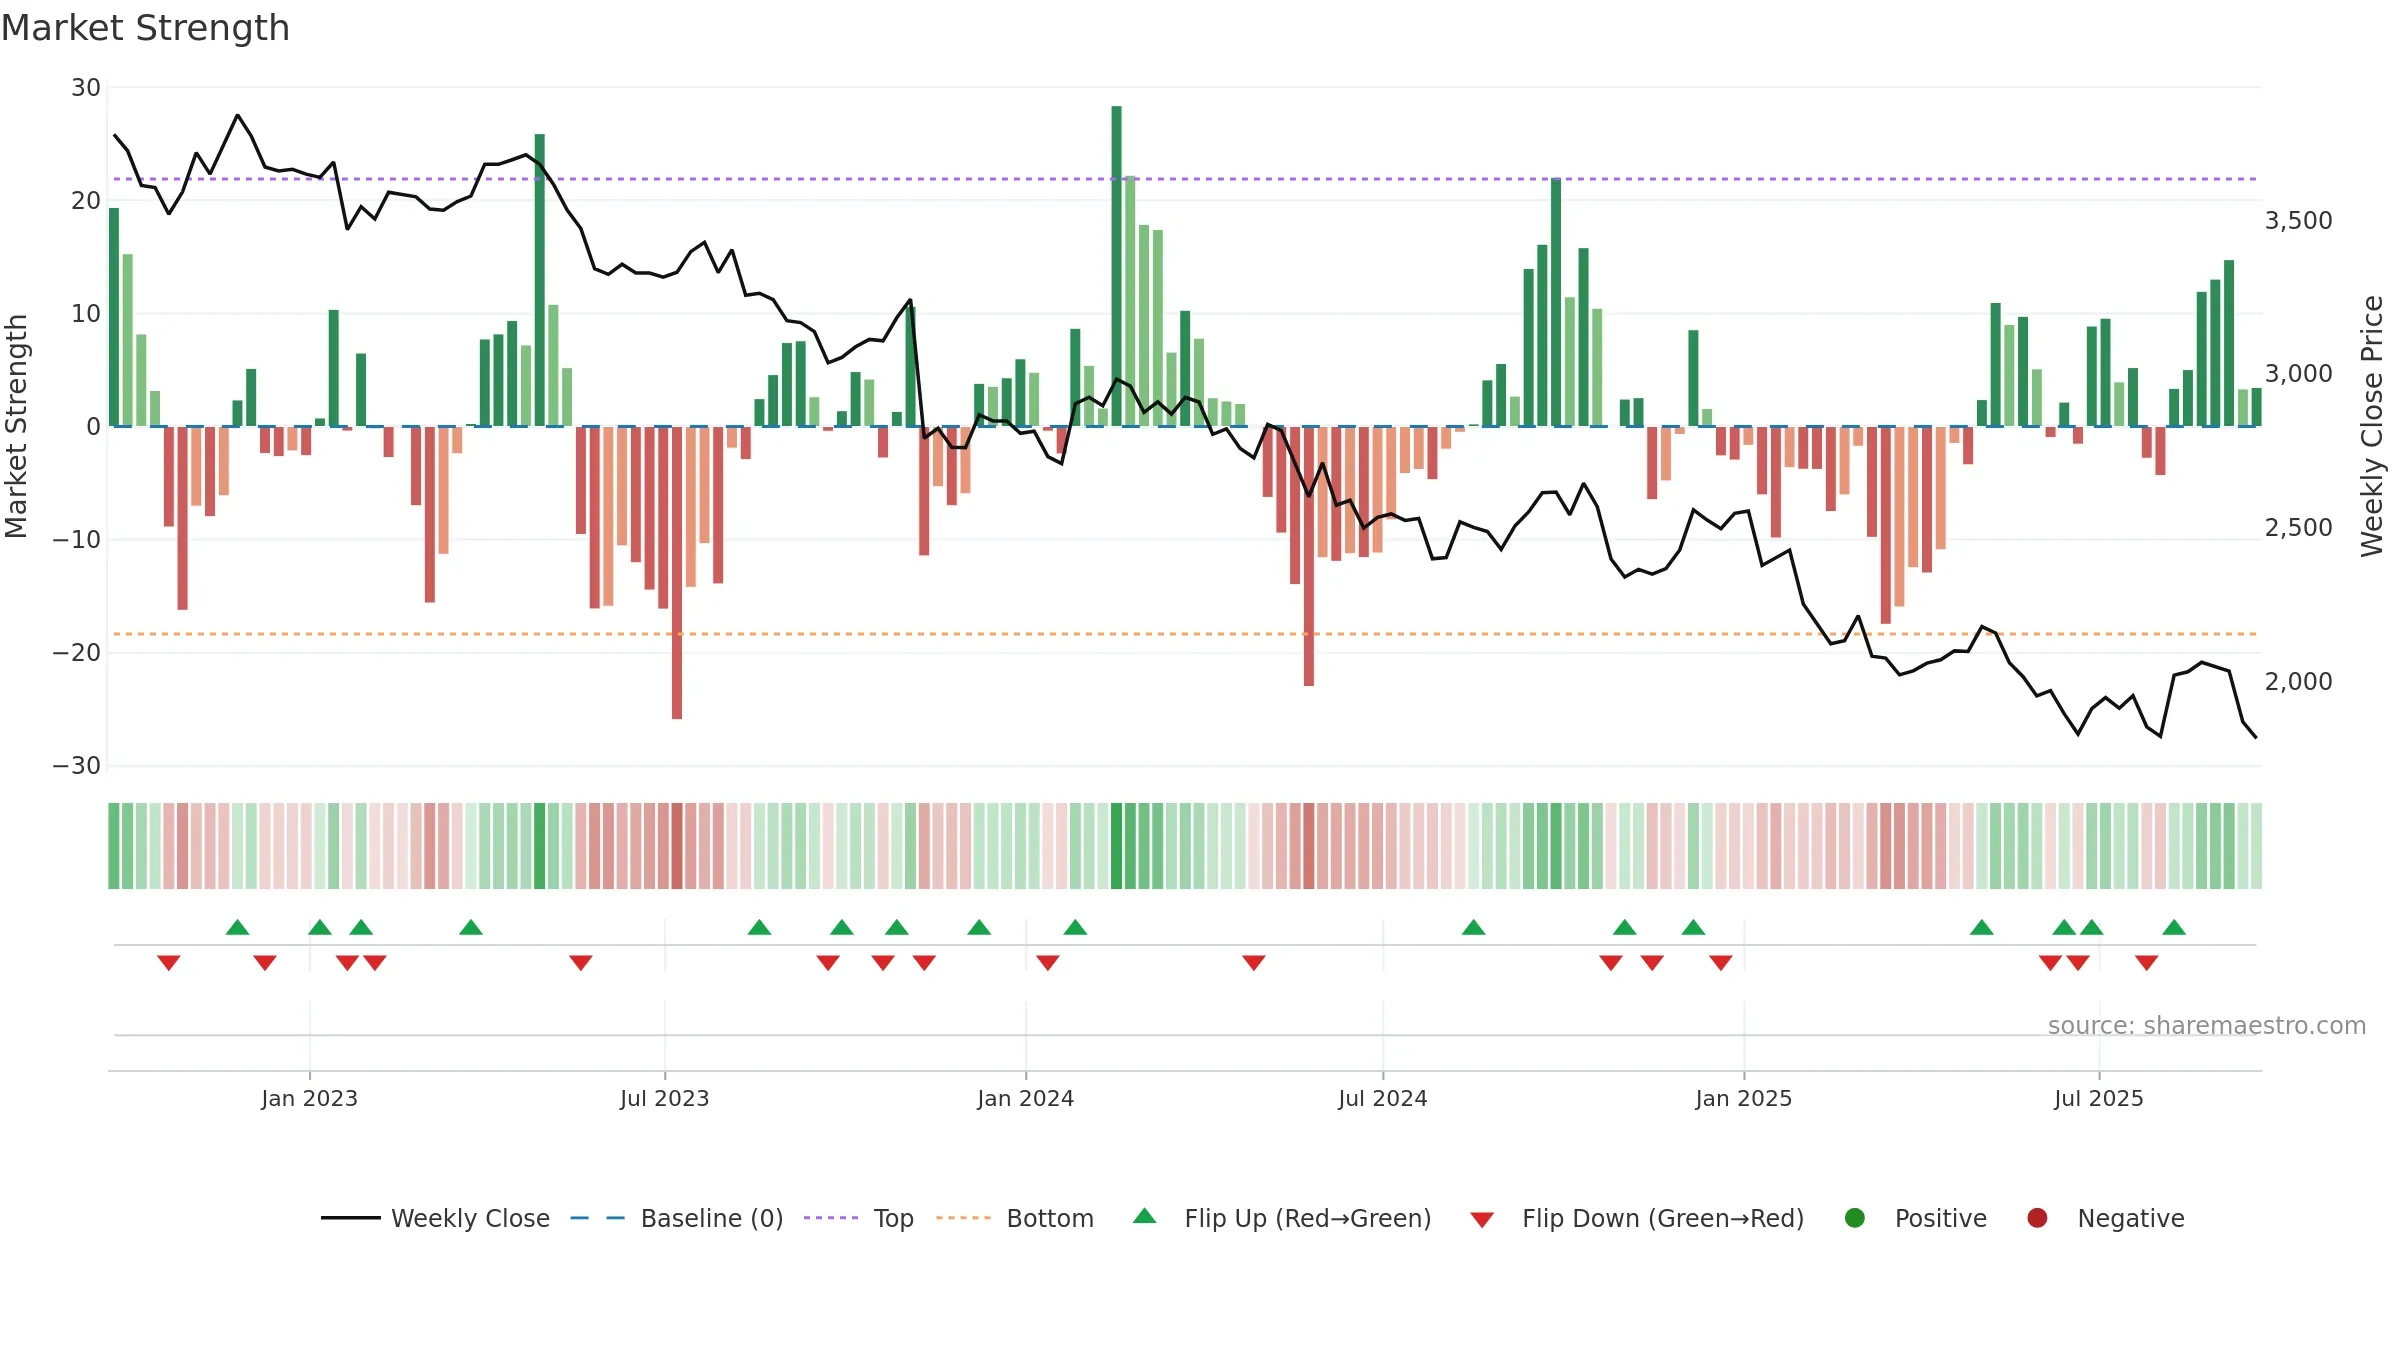Click the purple dotted Top legend sample
This screenshot has width=2400, height=1350.
(x=831, y=1218)
